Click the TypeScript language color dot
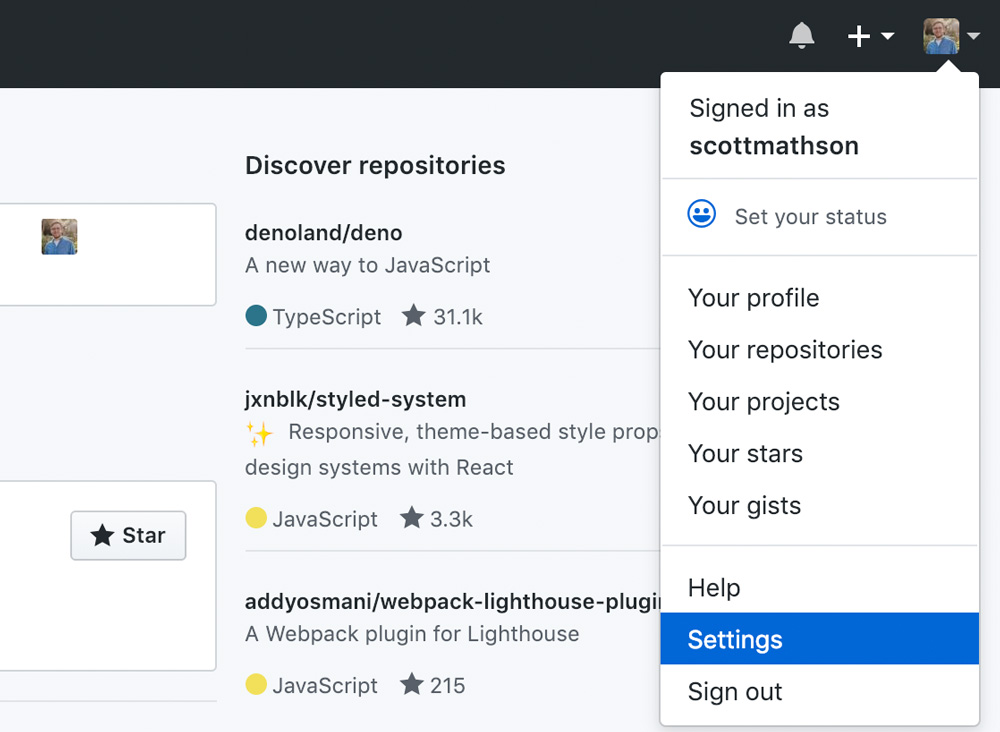Viewport: 1000px width, 732px height. pos(256,316)
